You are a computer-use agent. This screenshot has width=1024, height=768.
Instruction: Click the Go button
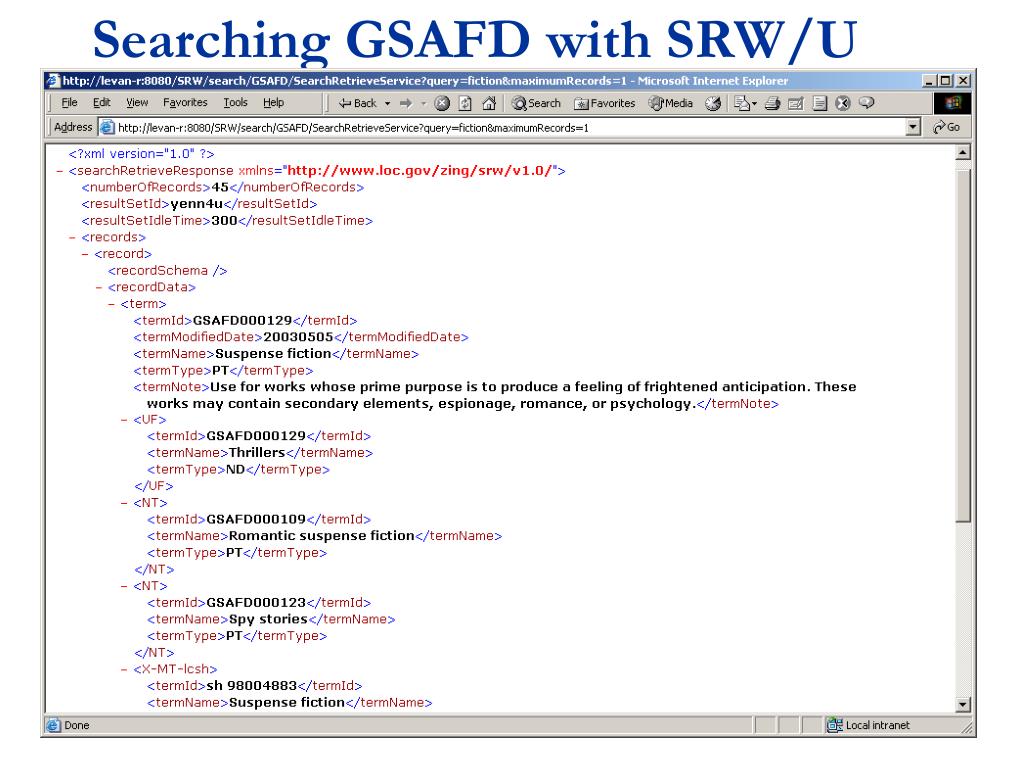click(x=947, y=127)
